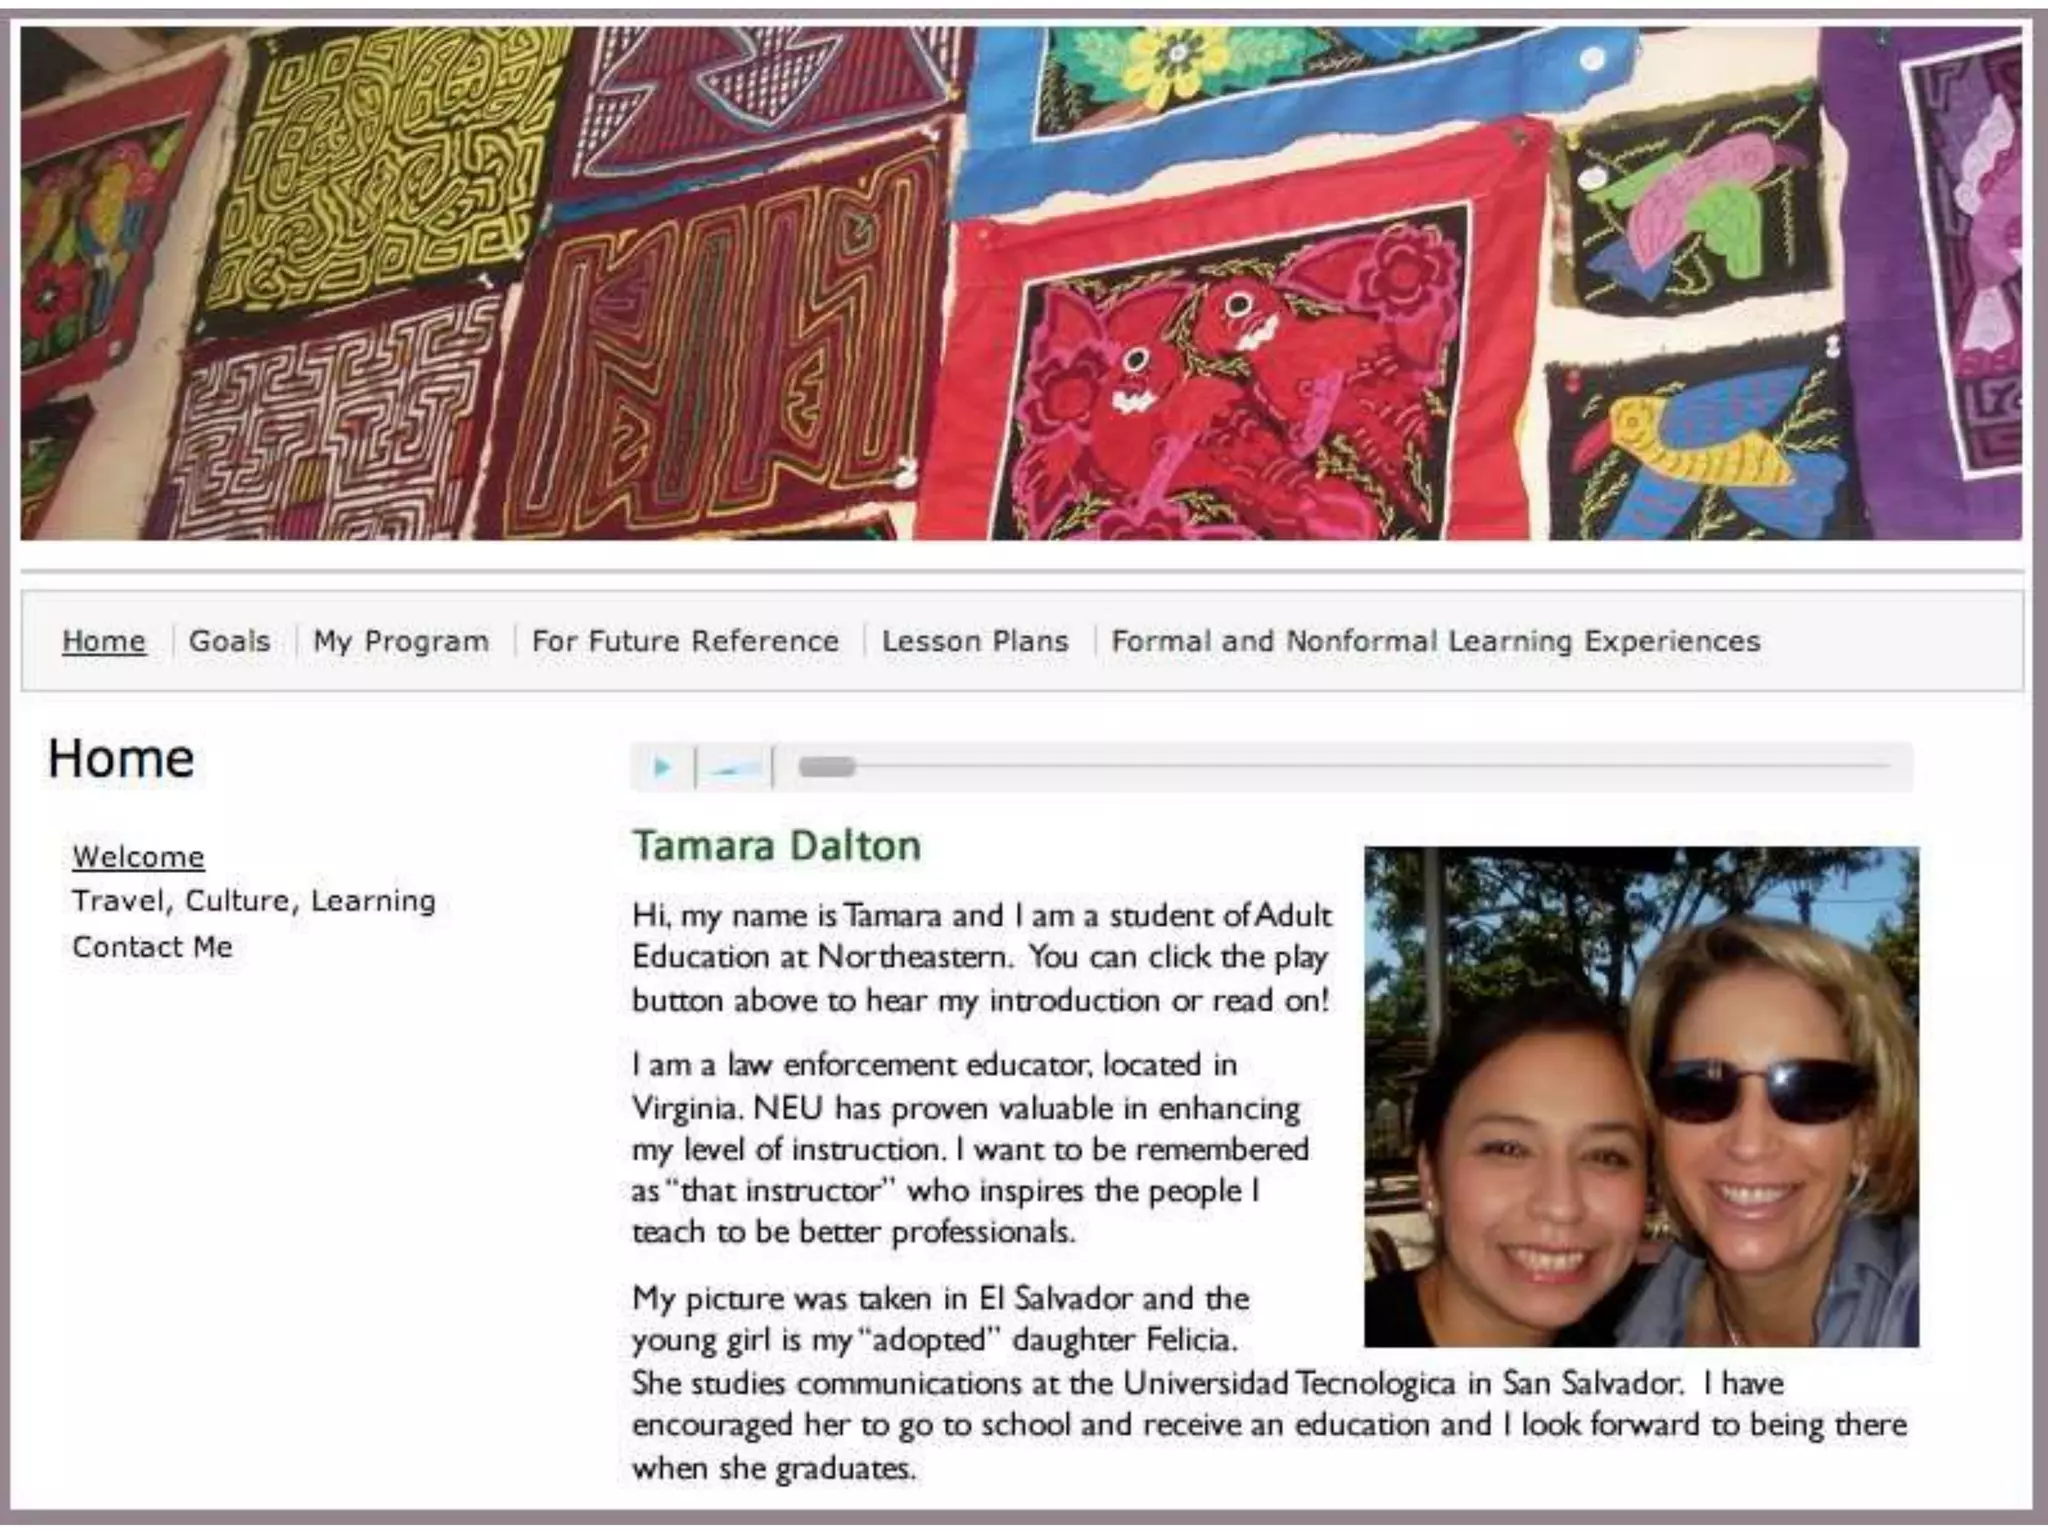This screenshot has width=2048, height=1536.
Task: Open the My Program tab
Action: pyautogui.click(x=401, y=641)
